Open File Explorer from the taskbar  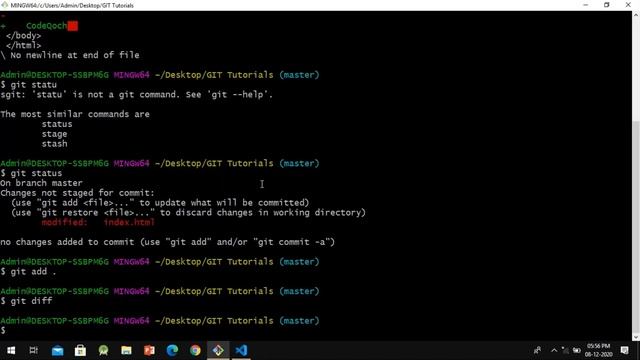pyautogui.click(x=126, y=350)
